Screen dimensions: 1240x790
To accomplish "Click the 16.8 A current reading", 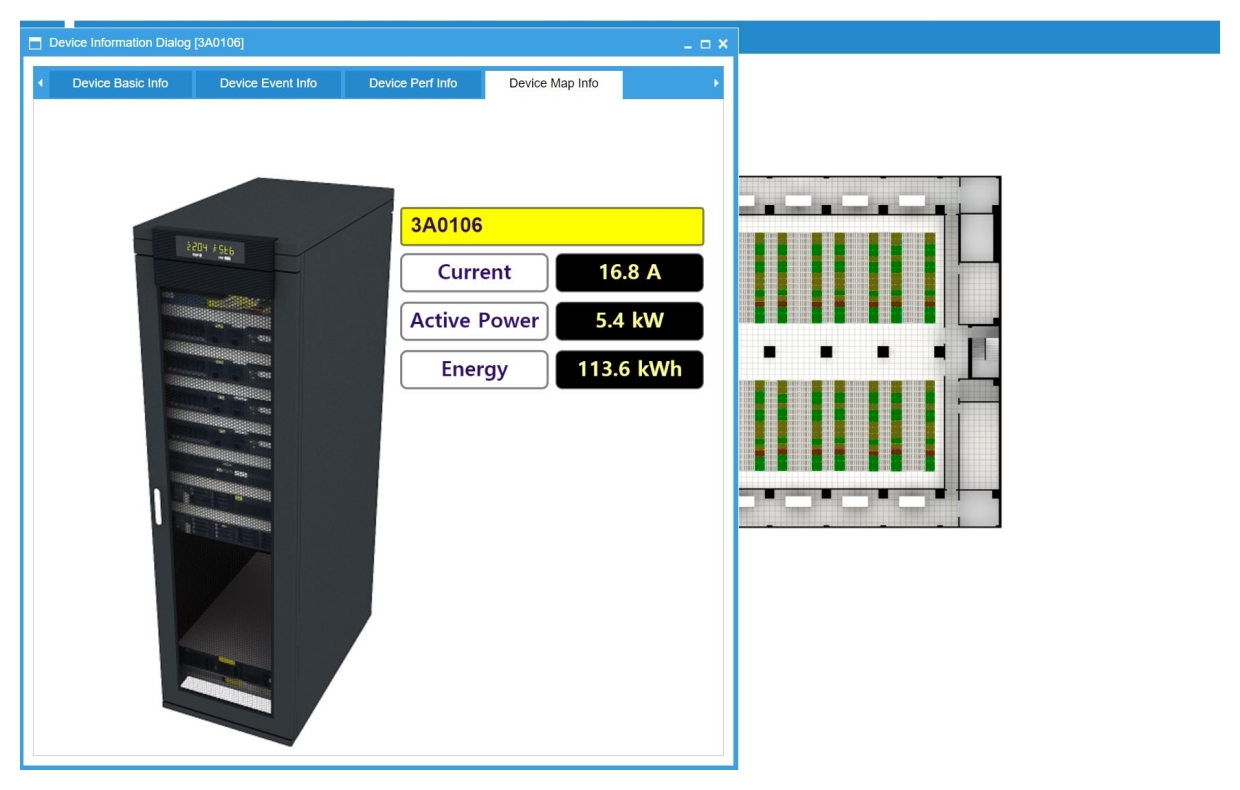I will point(629,273).
